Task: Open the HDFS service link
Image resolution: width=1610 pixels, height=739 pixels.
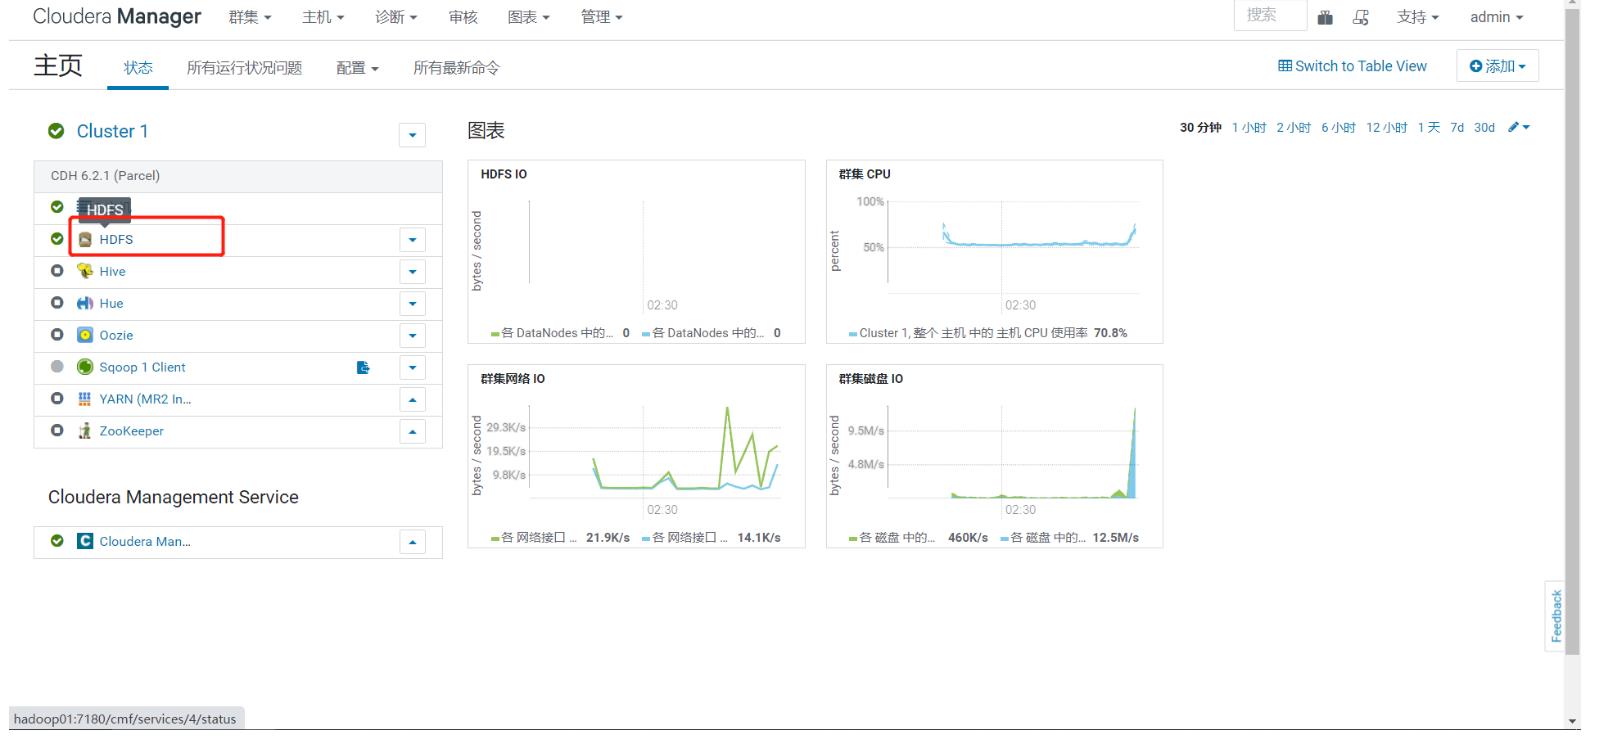Action: [x=116, y=239]
